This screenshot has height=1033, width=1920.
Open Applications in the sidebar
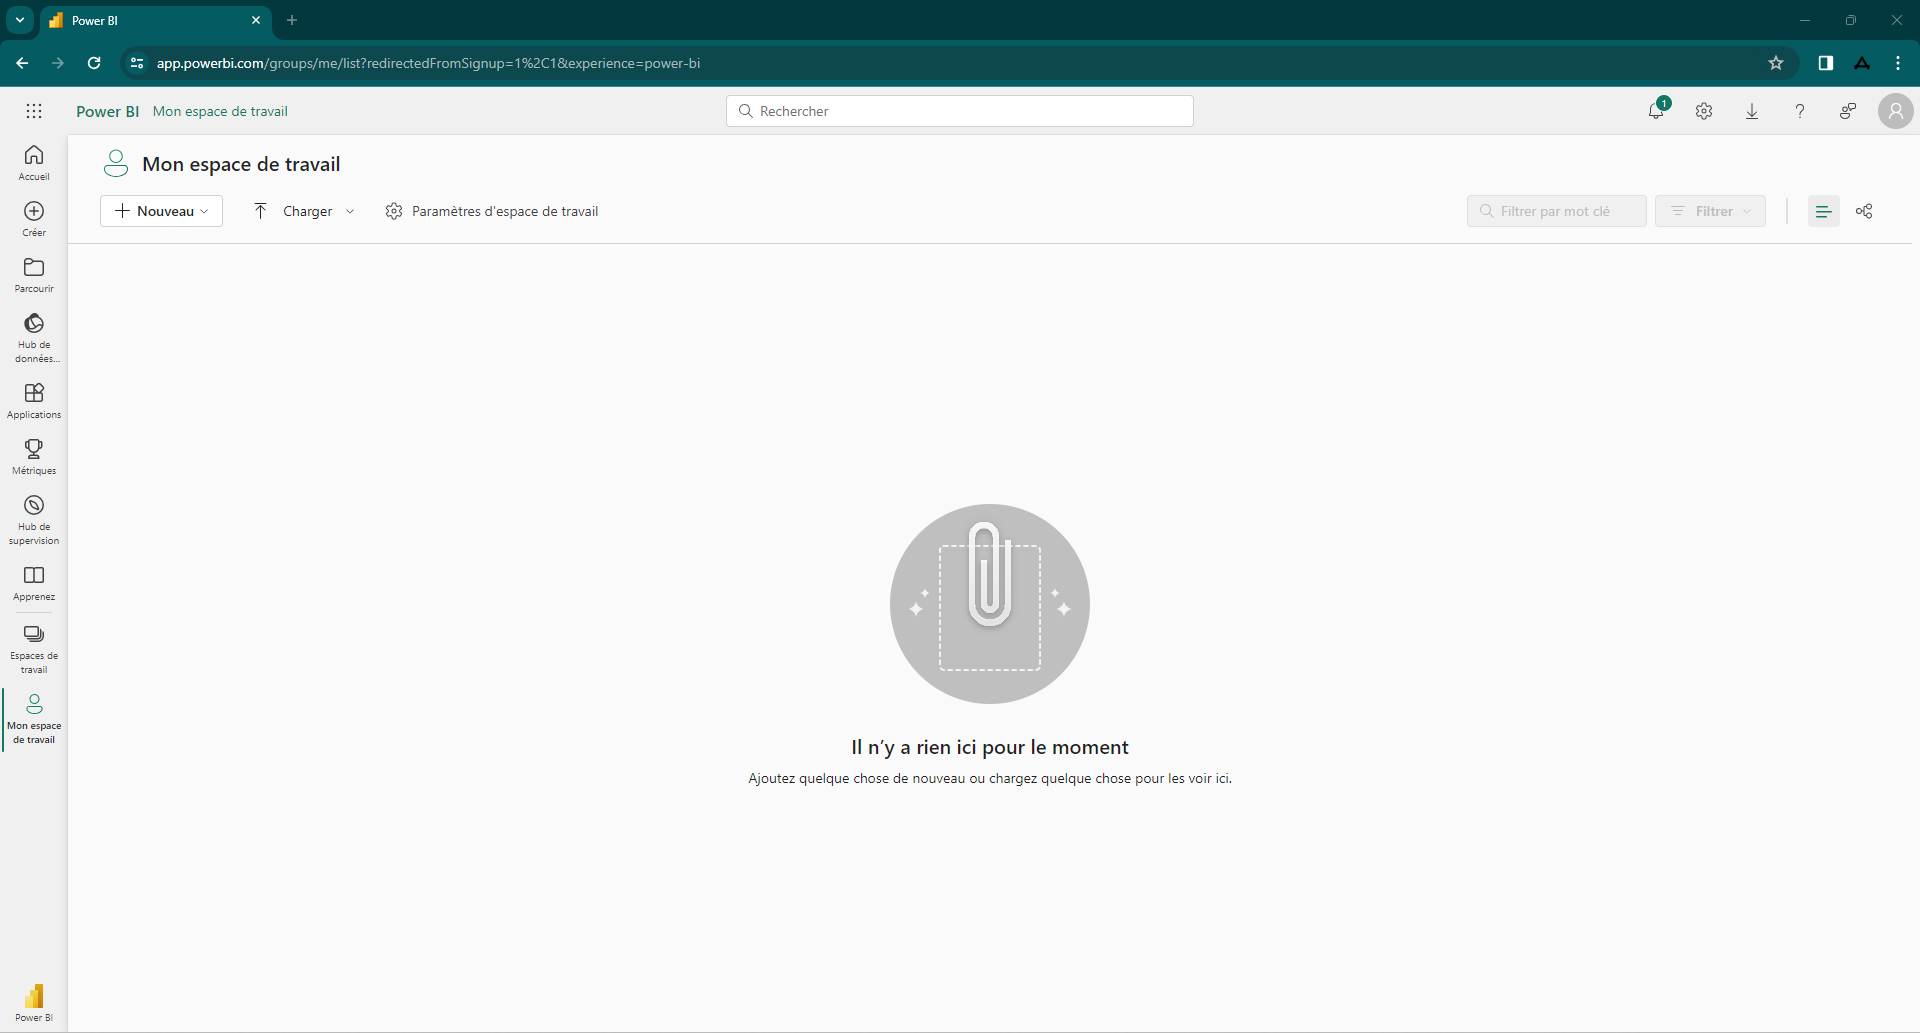tap(34, 400)
